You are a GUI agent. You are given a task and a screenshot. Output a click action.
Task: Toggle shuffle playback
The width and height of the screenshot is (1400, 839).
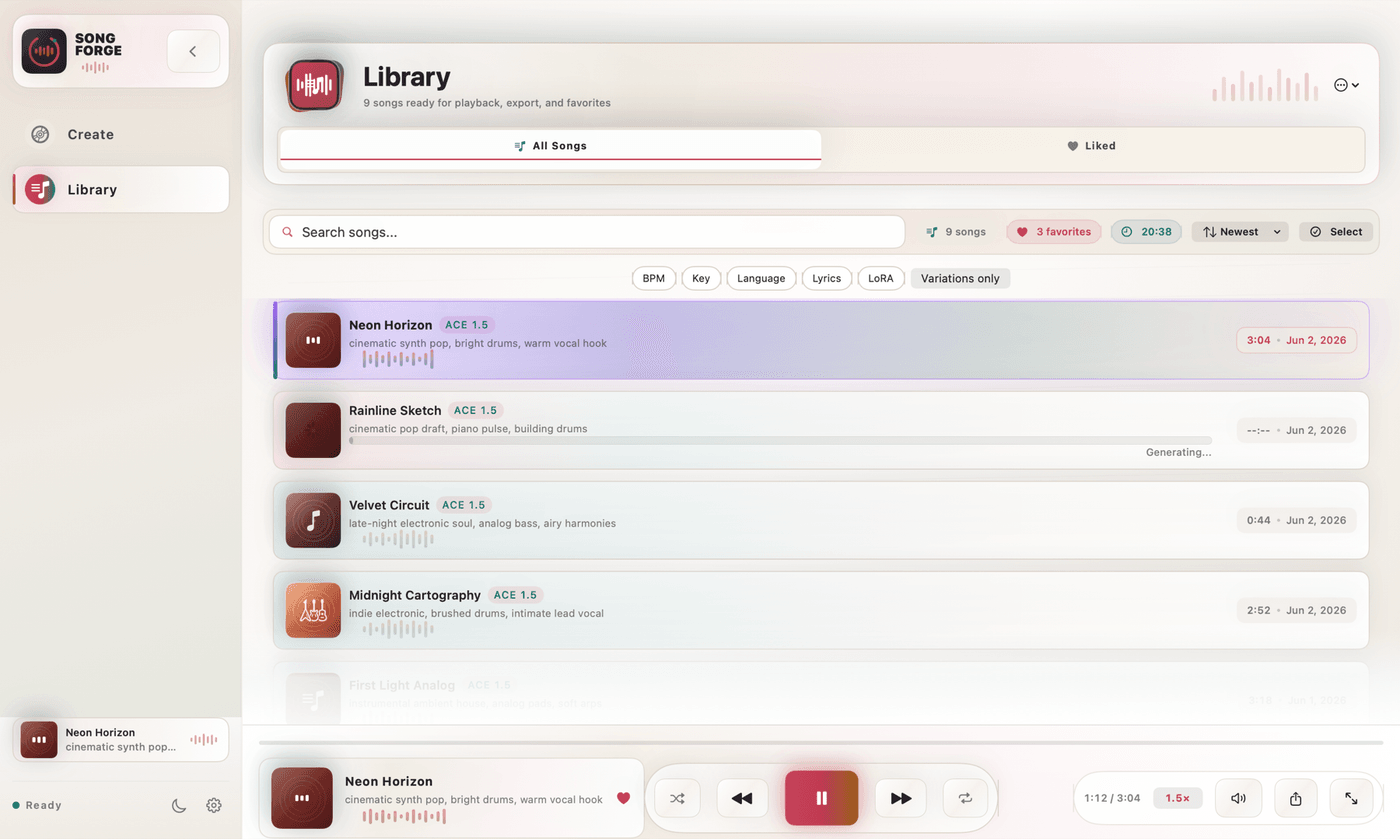point(677,798)
